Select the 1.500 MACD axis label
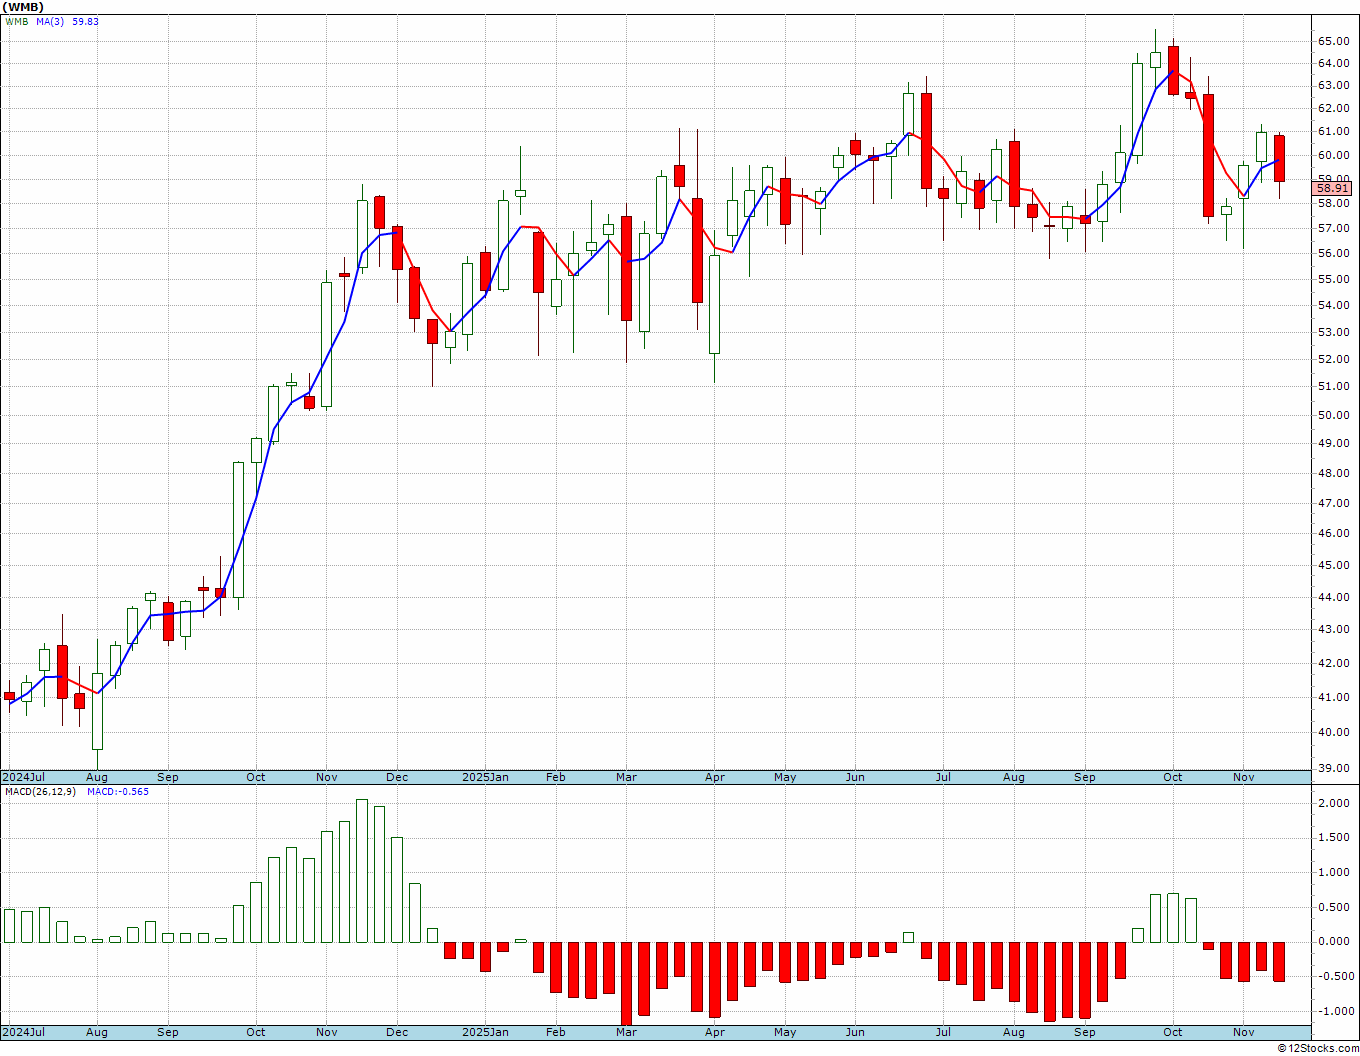The width and height of the screenshot is (1360, 1056). tap(1333, 838)
